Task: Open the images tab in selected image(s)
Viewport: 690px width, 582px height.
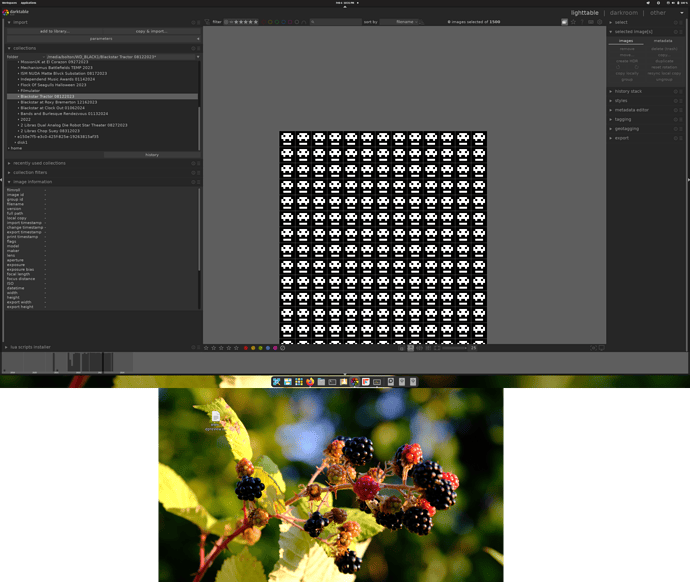Action: point(626,40)
